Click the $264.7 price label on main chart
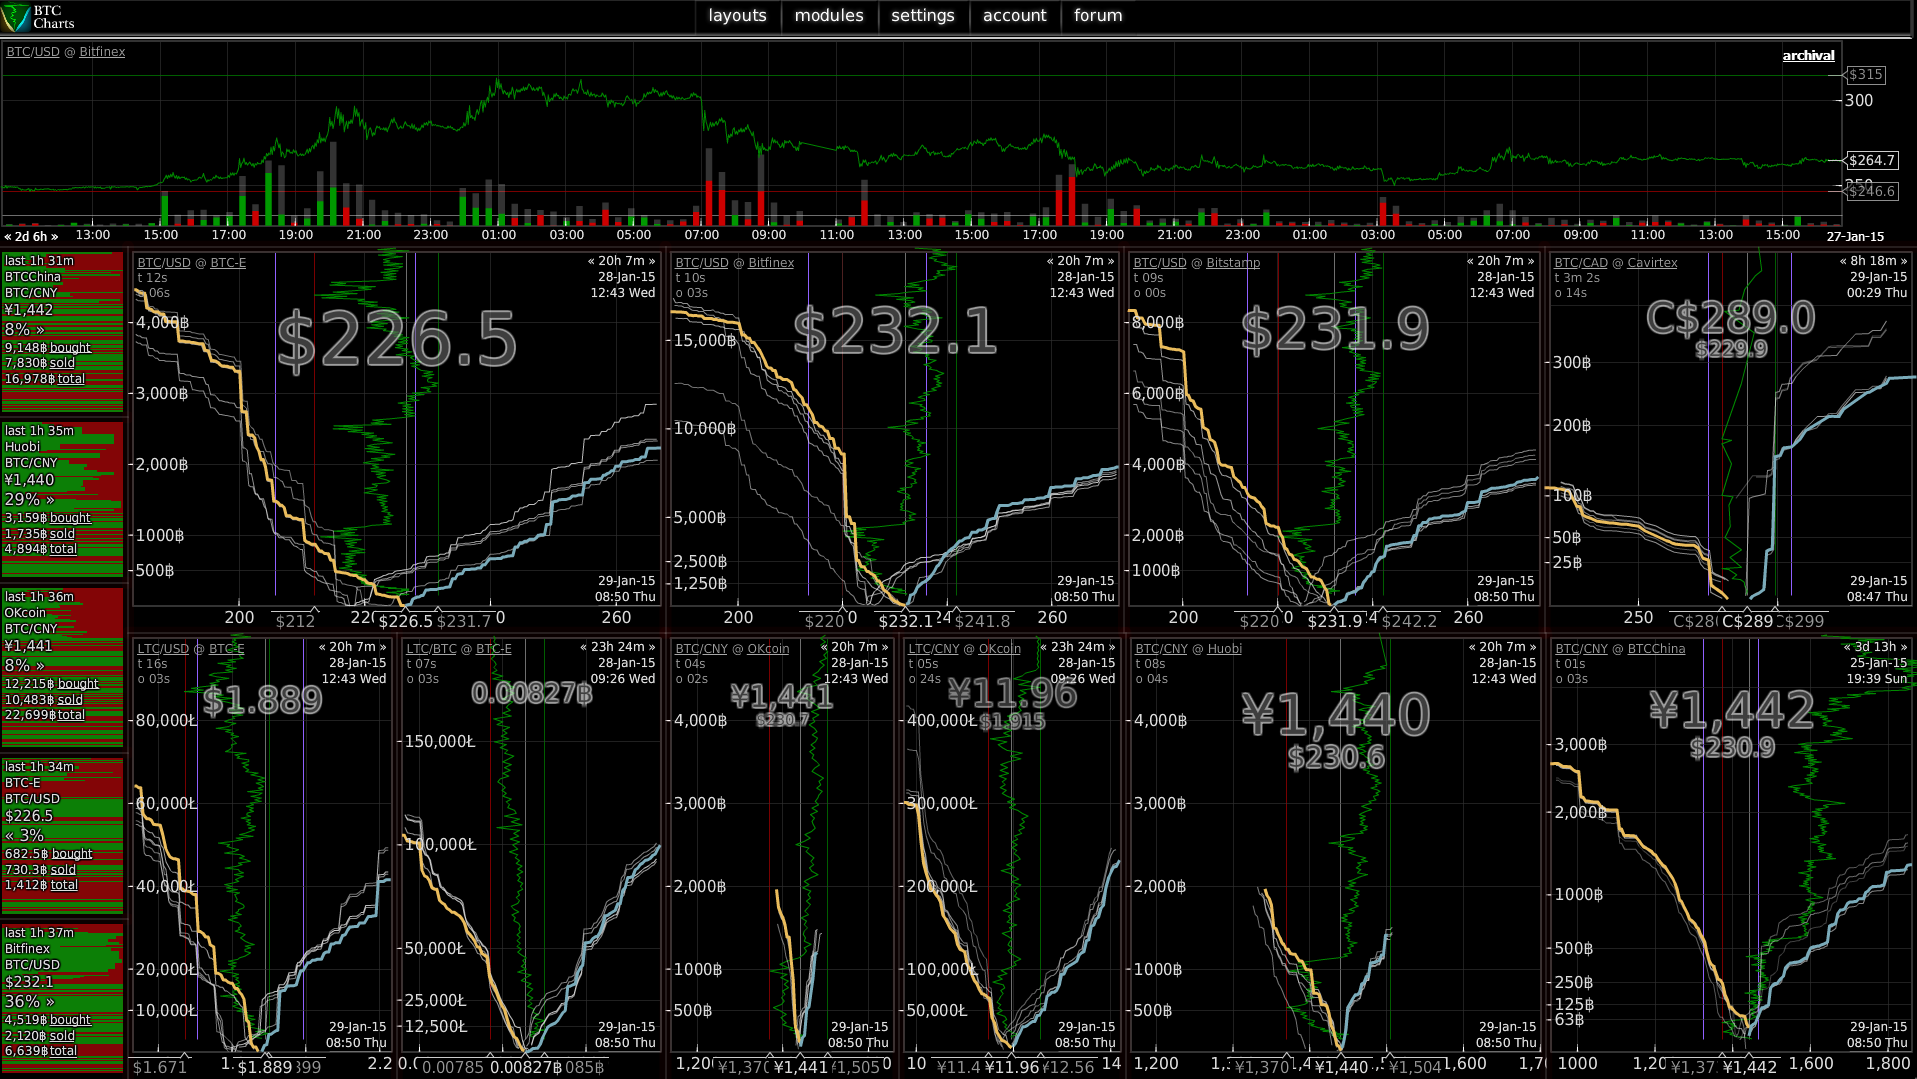Image resolution: width=1917 pixels, height=1079 pixels. click(1871, 160)
